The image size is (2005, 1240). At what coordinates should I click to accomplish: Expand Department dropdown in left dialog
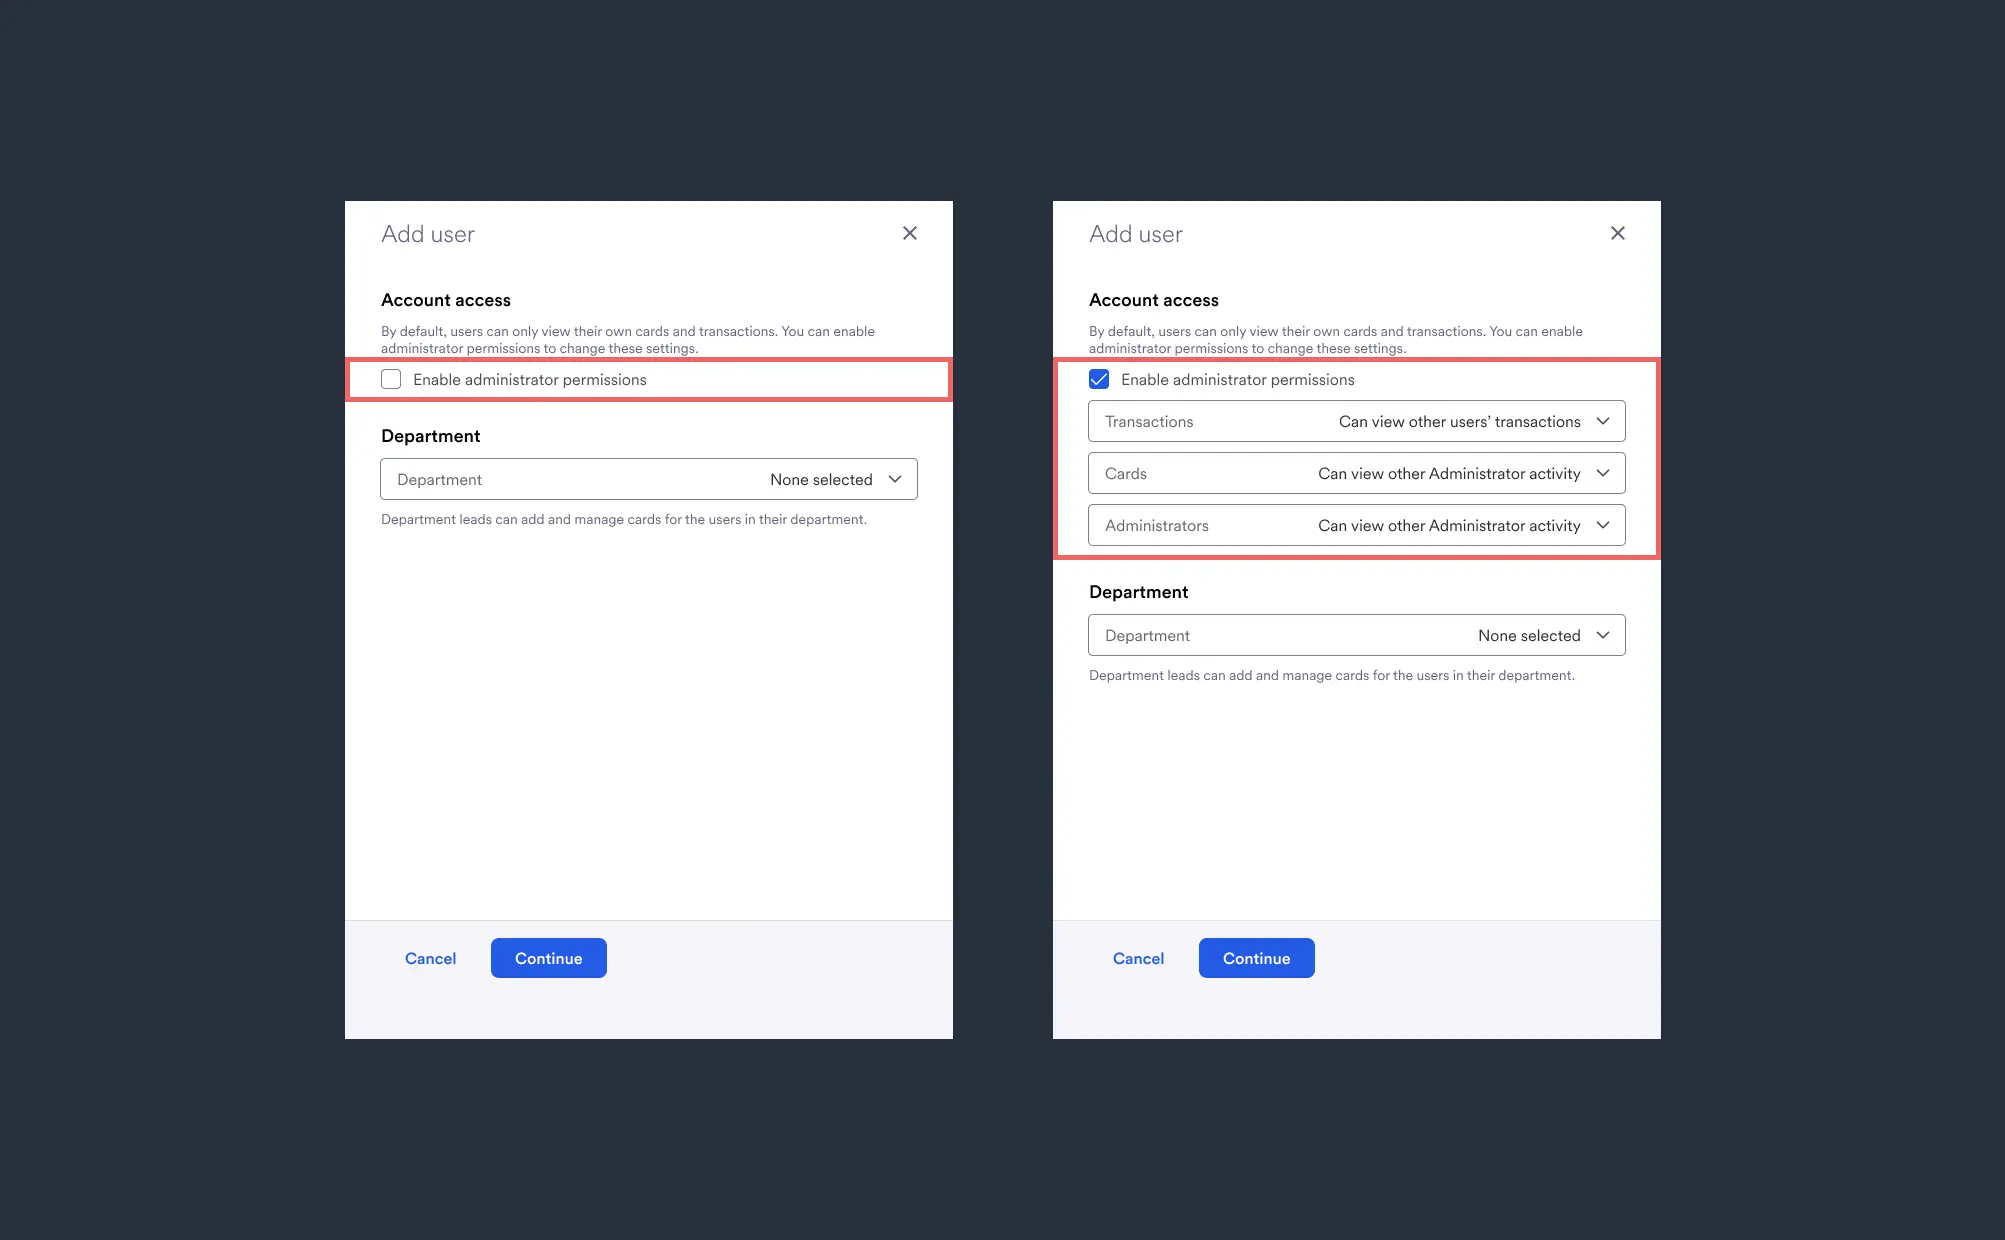[x=648, y=479]
